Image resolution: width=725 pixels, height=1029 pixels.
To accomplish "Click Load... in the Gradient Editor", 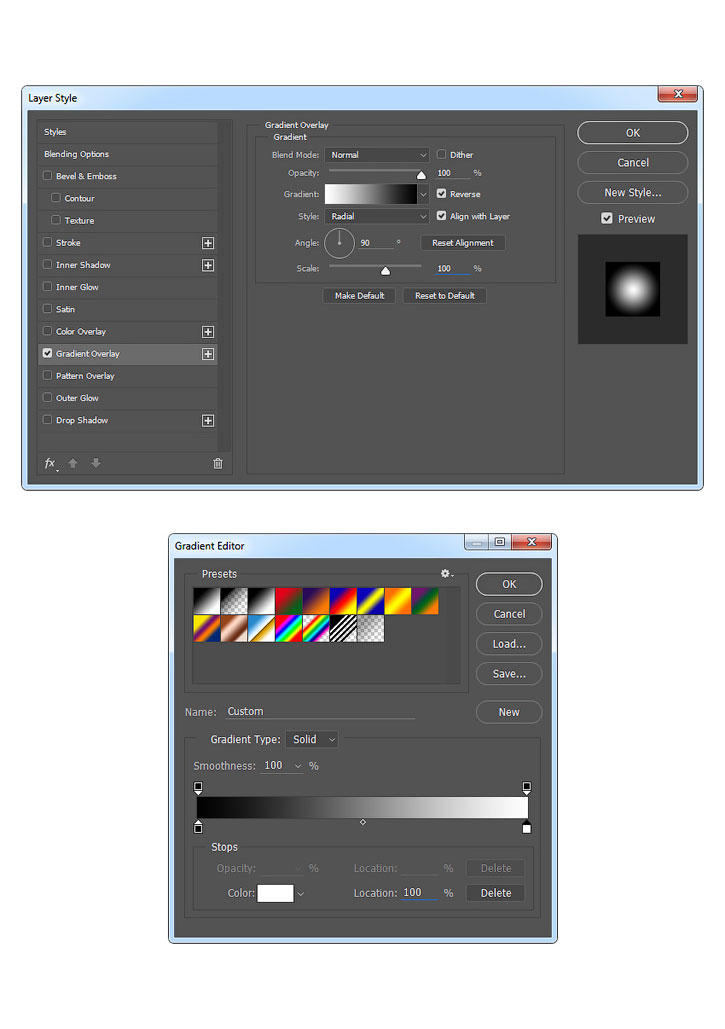I will click(x=509, y=644).
